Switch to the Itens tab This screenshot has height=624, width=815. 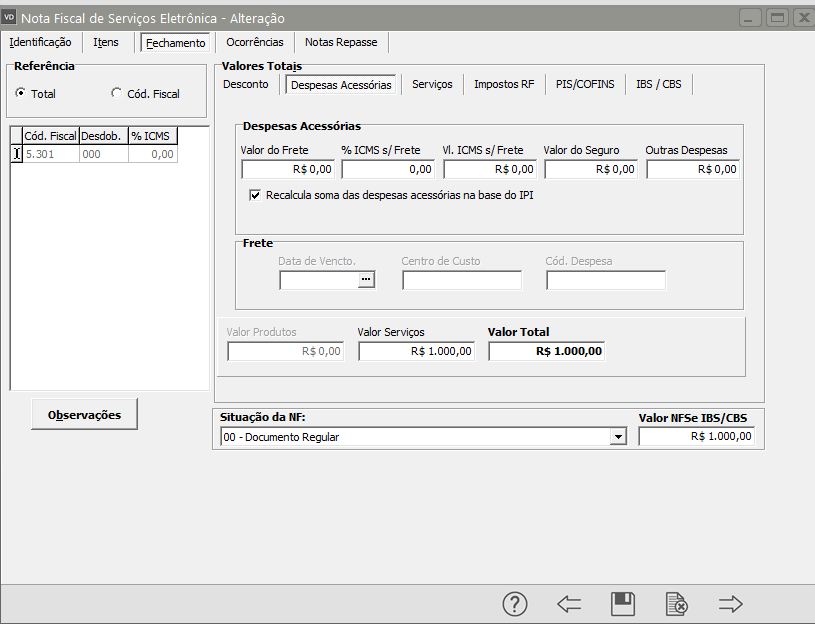point(105,42)
